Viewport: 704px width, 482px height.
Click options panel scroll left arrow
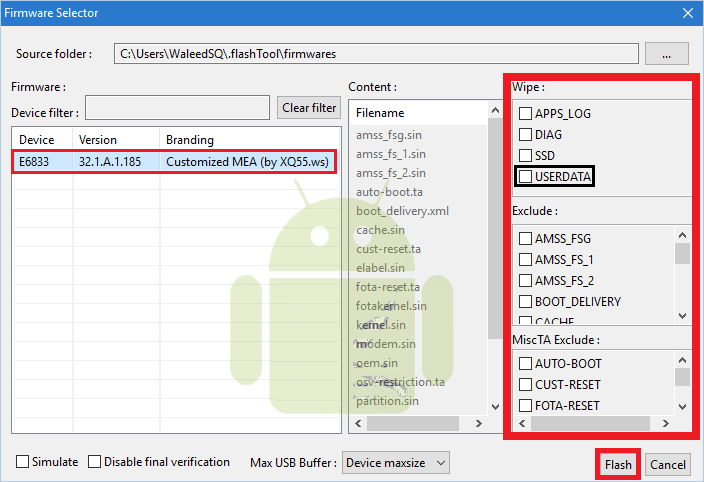(x=522, y=423)
